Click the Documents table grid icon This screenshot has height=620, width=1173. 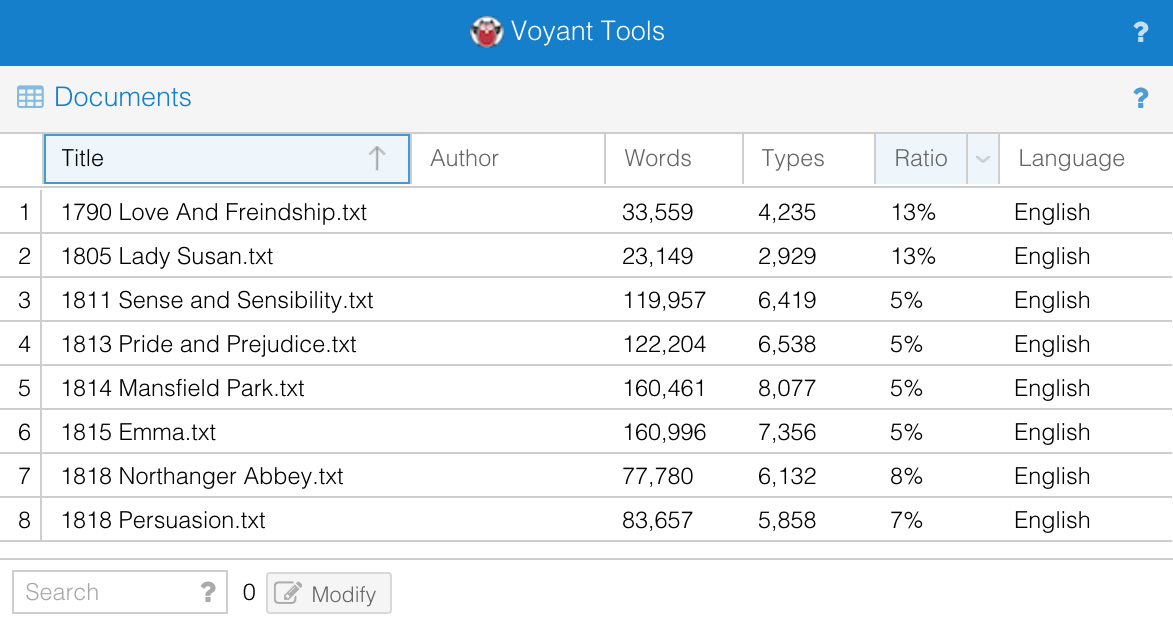[x=31, y=96]
